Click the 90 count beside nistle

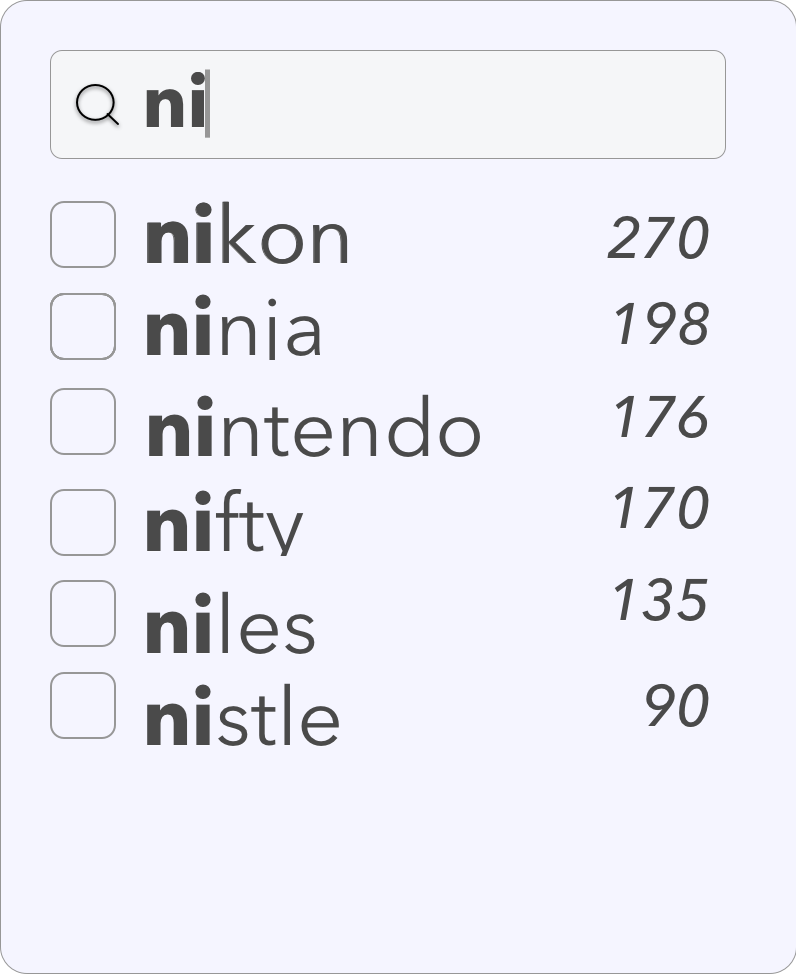[x=676, y=706]
